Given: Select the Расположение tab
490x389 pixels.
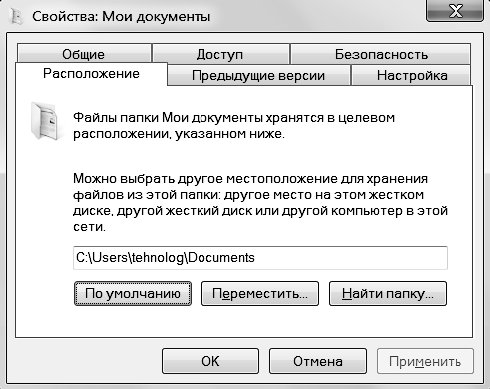Looking at the screenshot, I should coord(91,74).
